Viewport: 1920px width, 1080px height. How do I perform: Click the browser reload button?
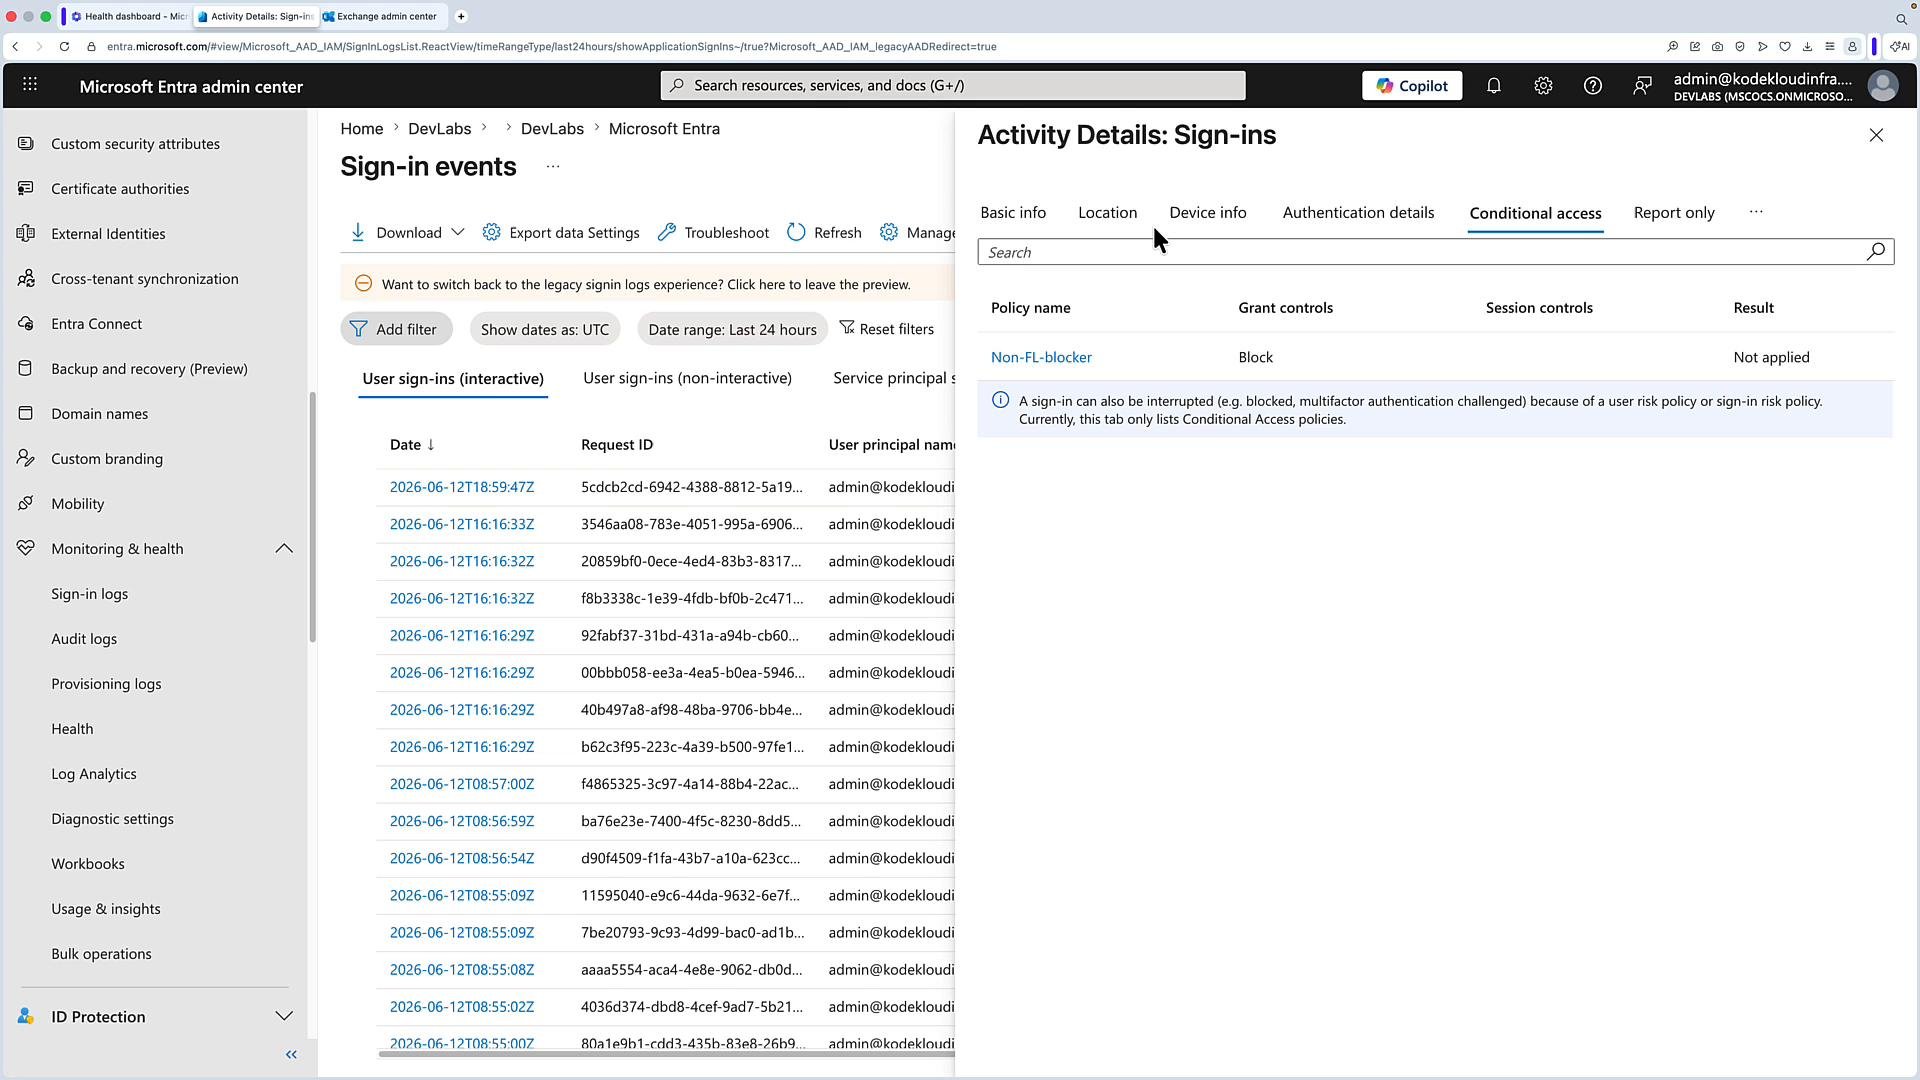pyautogui.click(x=64, y=46)
